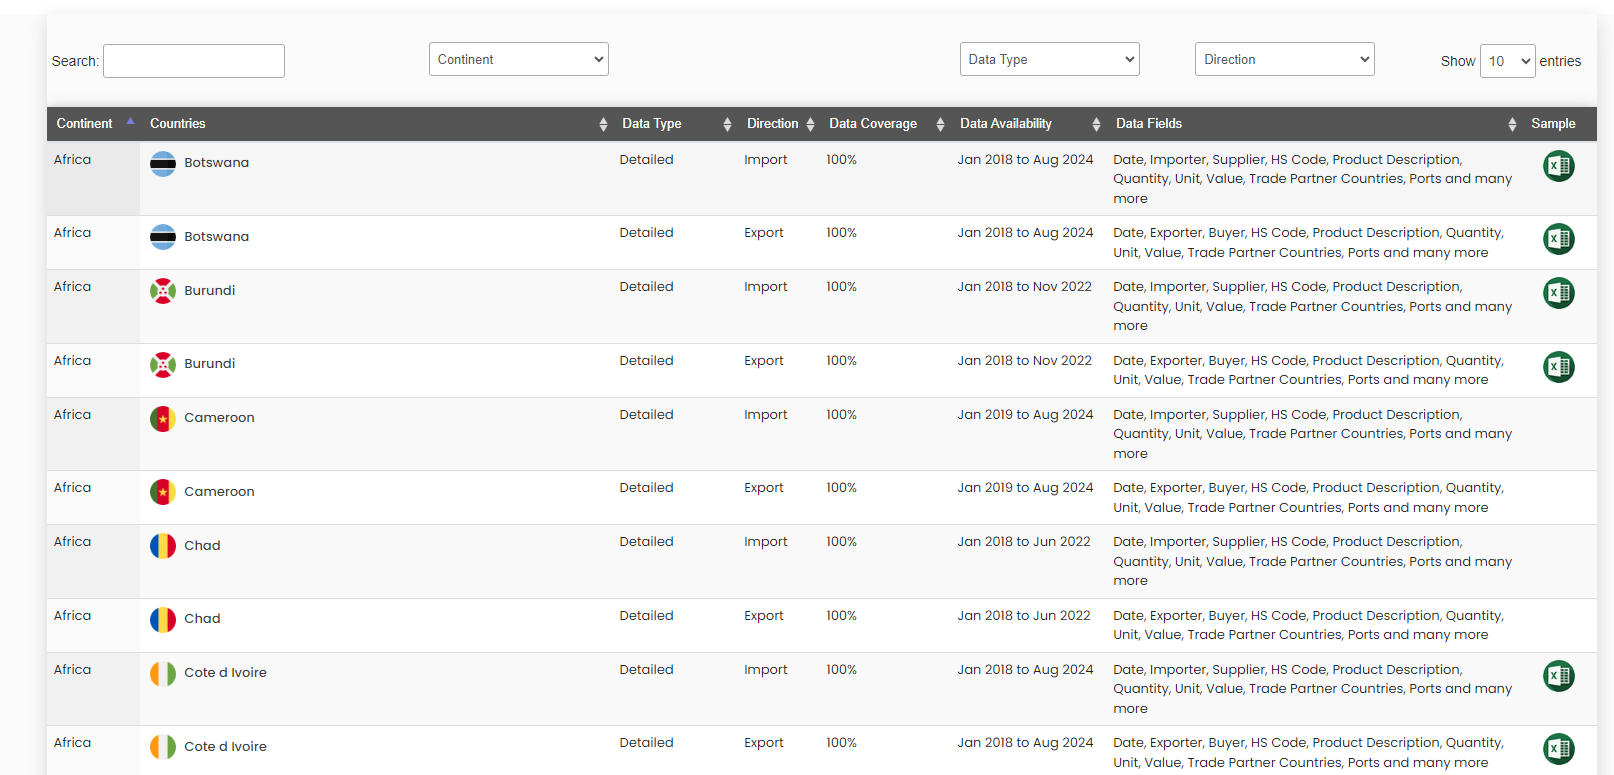The height and width of the screenshot is (775, 1614).
Task: Click 'Export' direction in Cameroon row
Action: tap(764, 488)
